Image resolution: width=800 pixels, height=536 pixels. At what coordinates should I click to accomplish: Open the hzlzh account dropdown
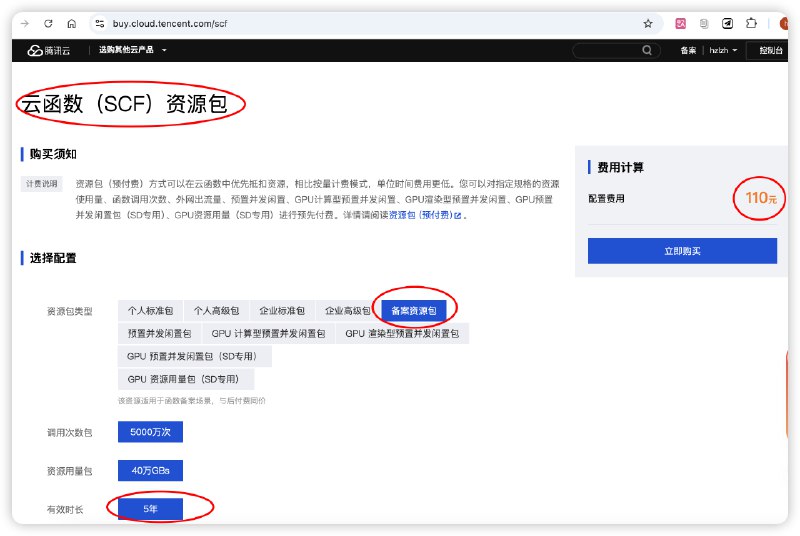coord(723,50)
